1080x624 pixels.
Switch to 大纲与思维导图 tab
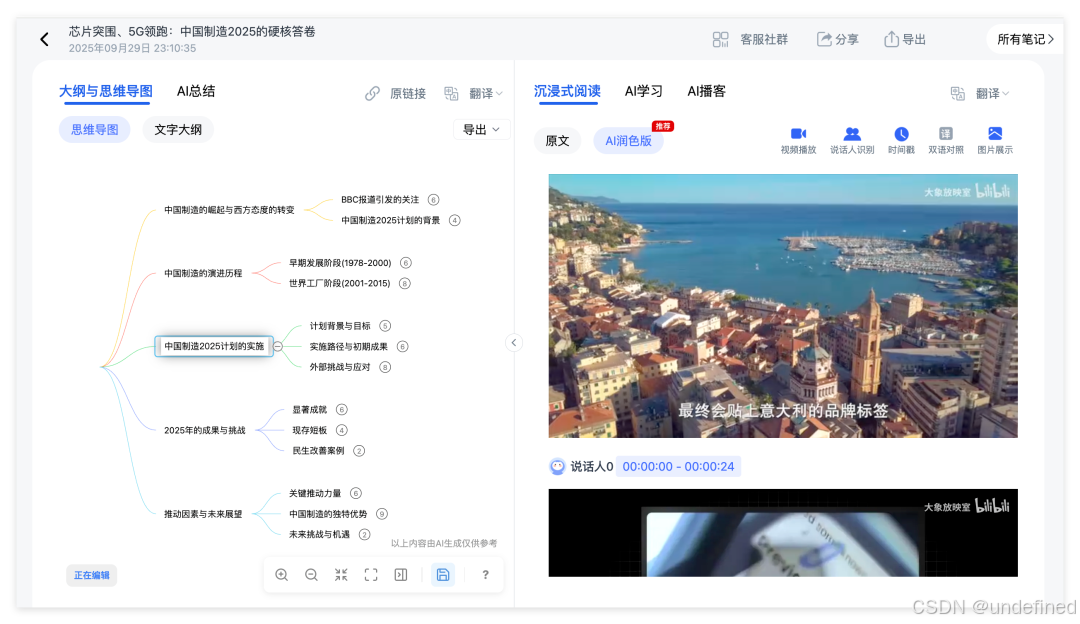click(x=106, y=91)
